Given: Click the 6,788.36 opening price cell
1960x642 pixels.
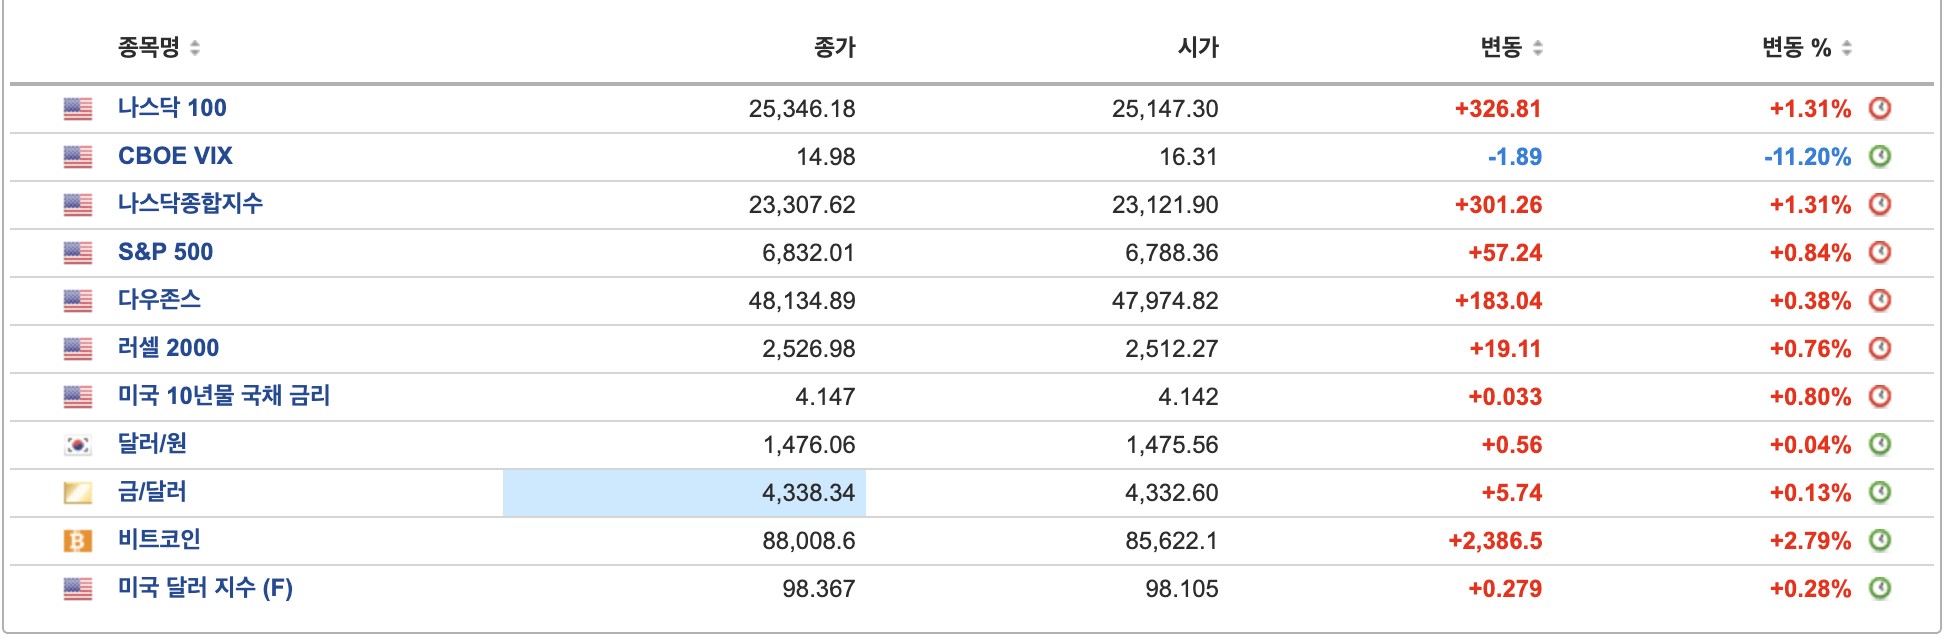Looking at the screenshot, I should (1172, 253).
